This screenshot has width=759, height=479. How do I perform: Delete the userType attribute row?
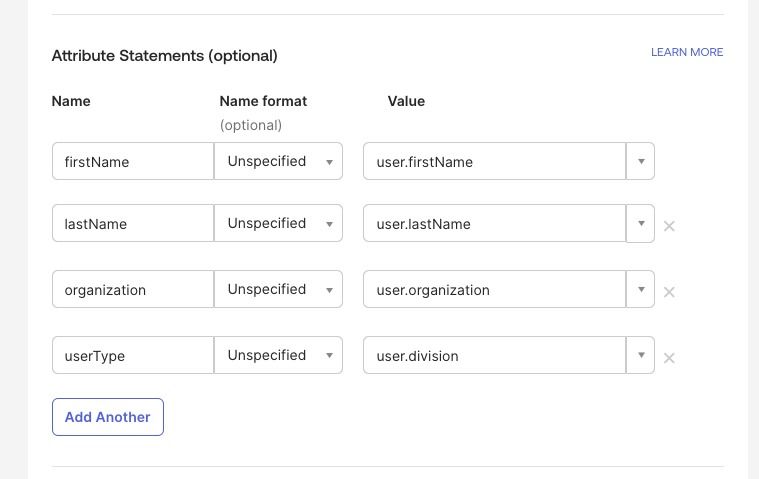[x=669, y=358]
